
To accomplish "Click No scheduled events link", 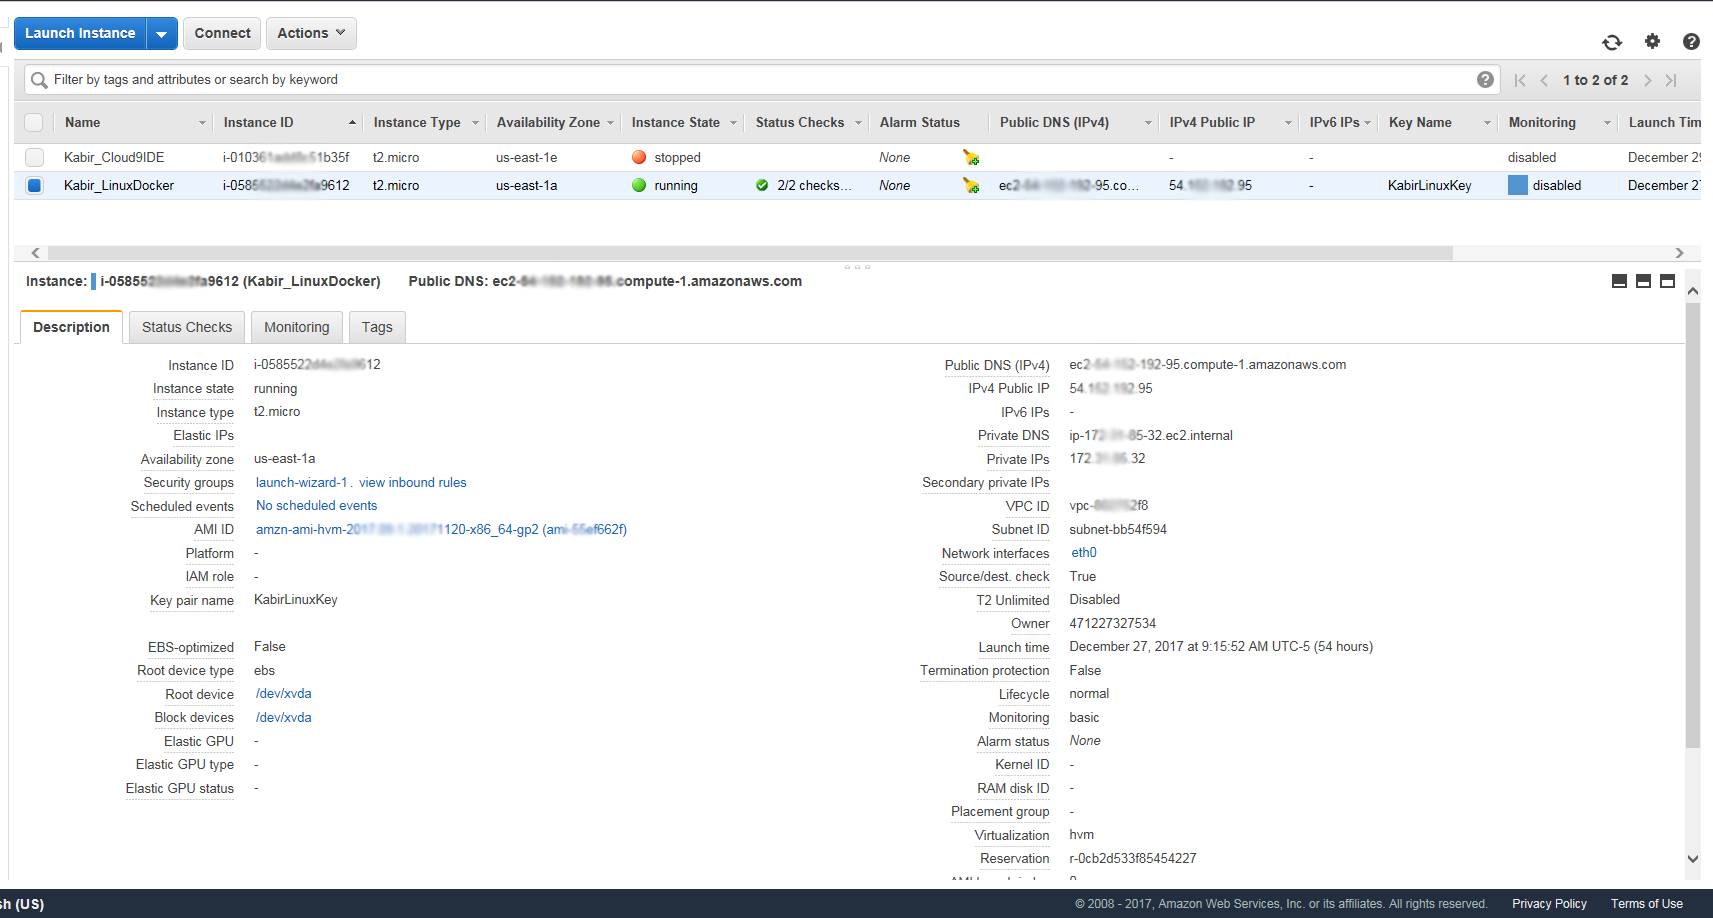I will [316, 505].
